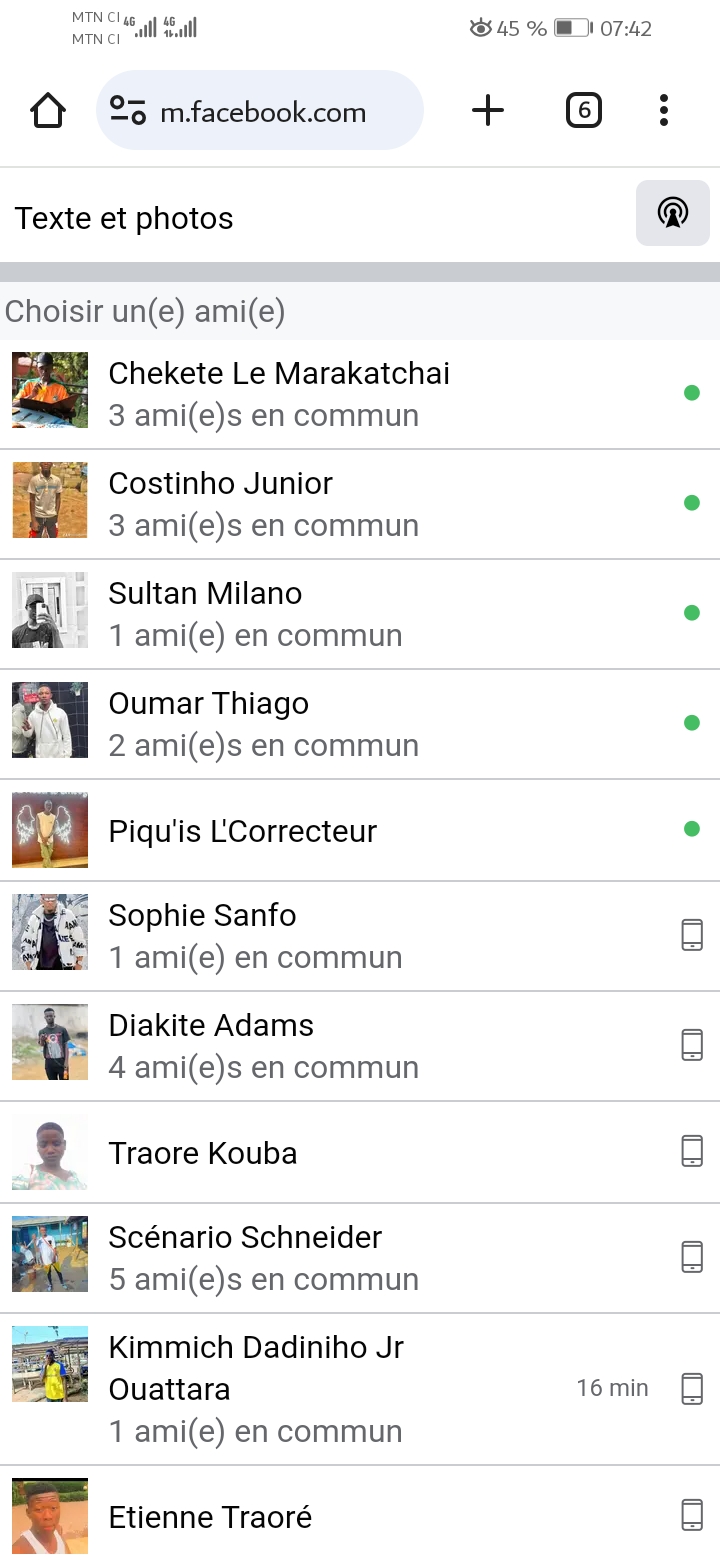Open a new tab with plus icon
Screen dimensions: 720x1560
click(488, 111)
